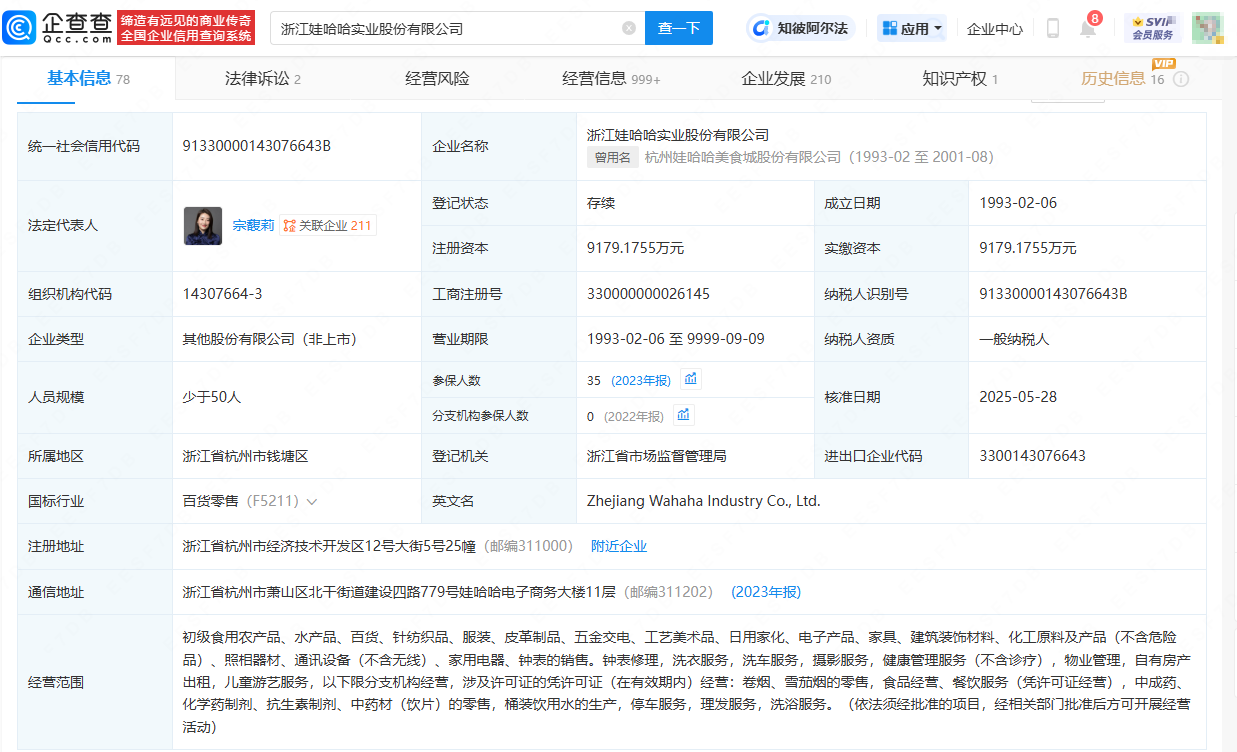Select the 登记机关 value 浙江省市场监督管理局
This screenshot has width=1237, height=752.
click(657, 456)
